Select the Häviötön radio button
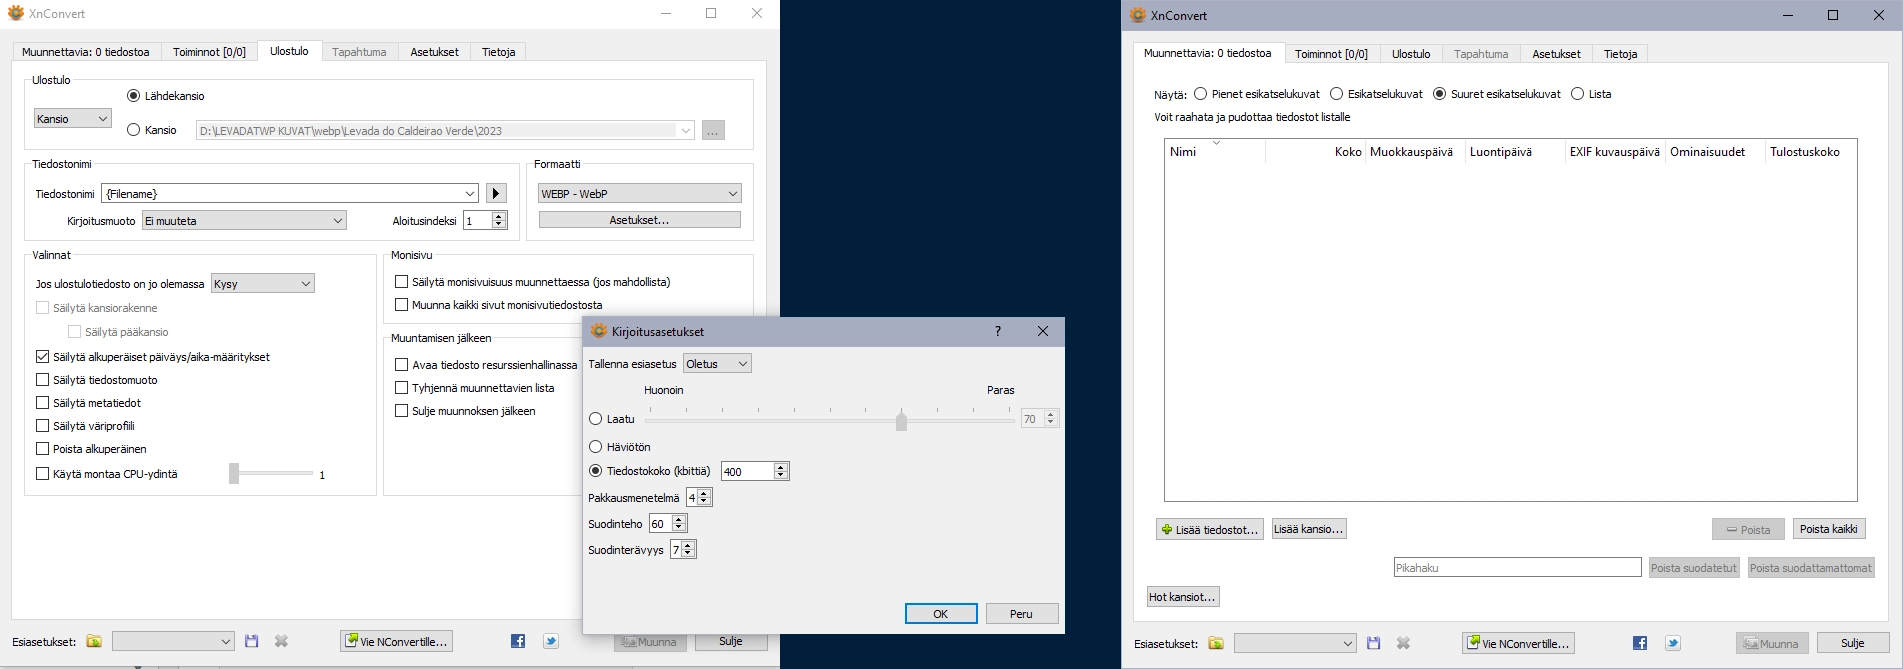1903x669 pixels. [x=596, y=447]
